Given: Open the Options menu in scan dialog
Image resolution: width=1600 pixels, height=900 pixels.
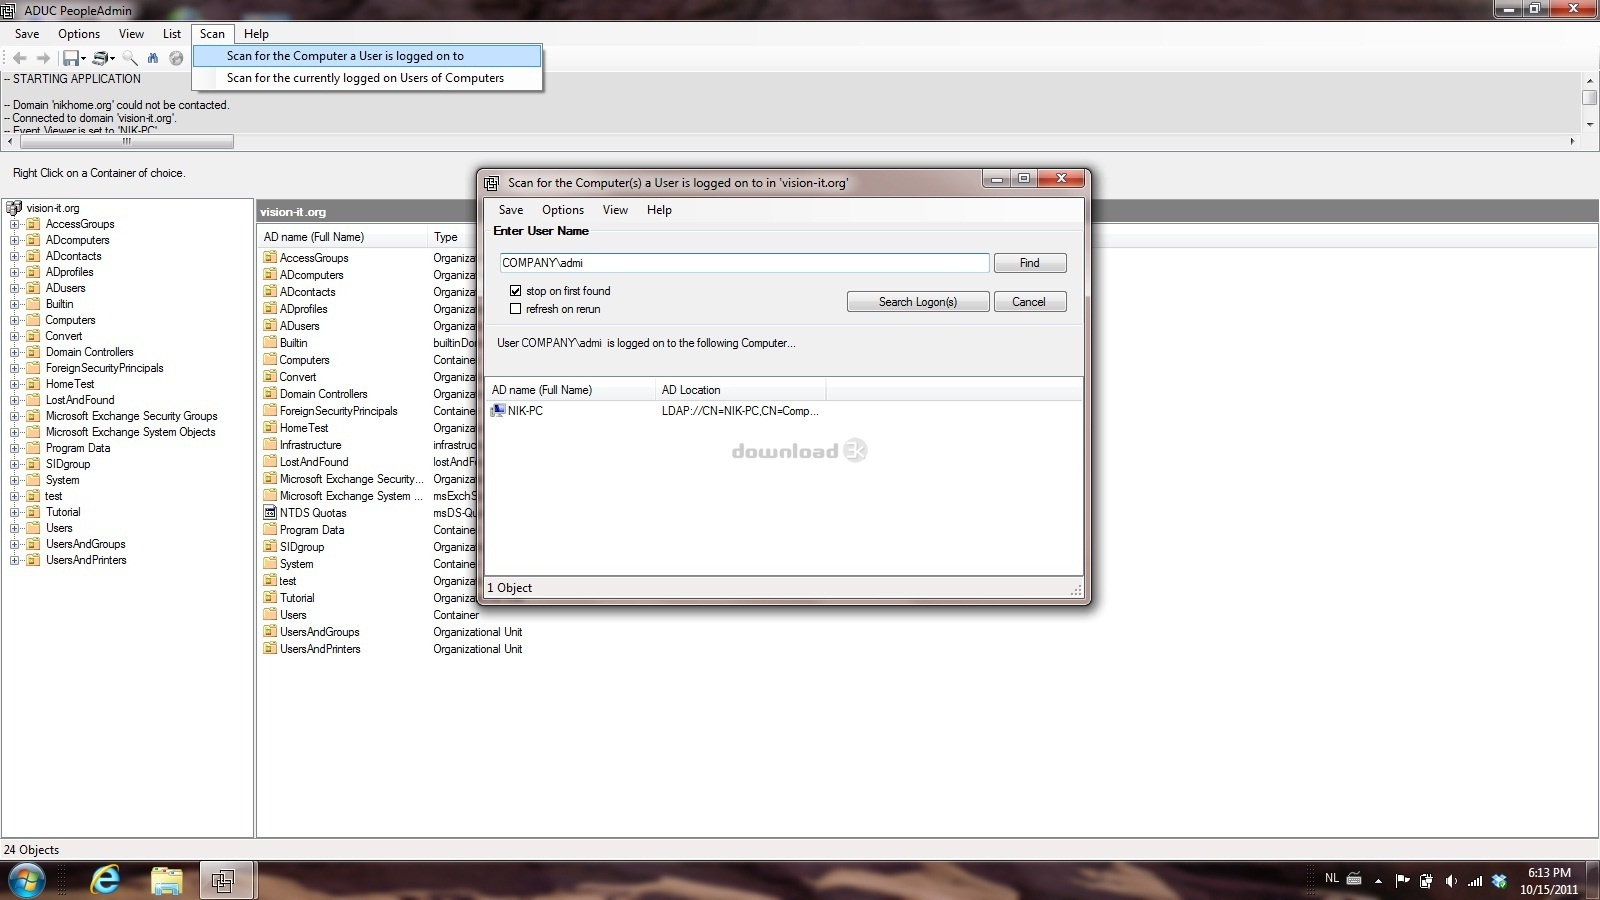Looking at the screenshot, I should (x=562, y=210).
